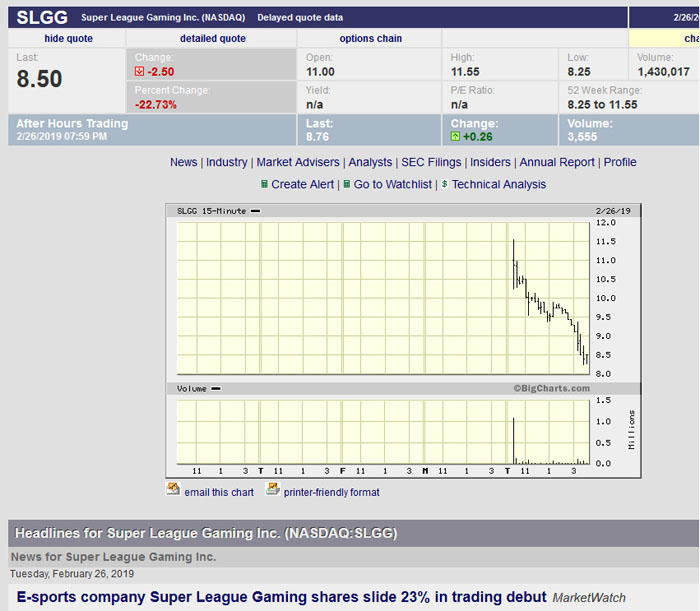Click the SLGG 15-Minute price chart
Screen dimensions: 700x611
click(x=383, y=298)
